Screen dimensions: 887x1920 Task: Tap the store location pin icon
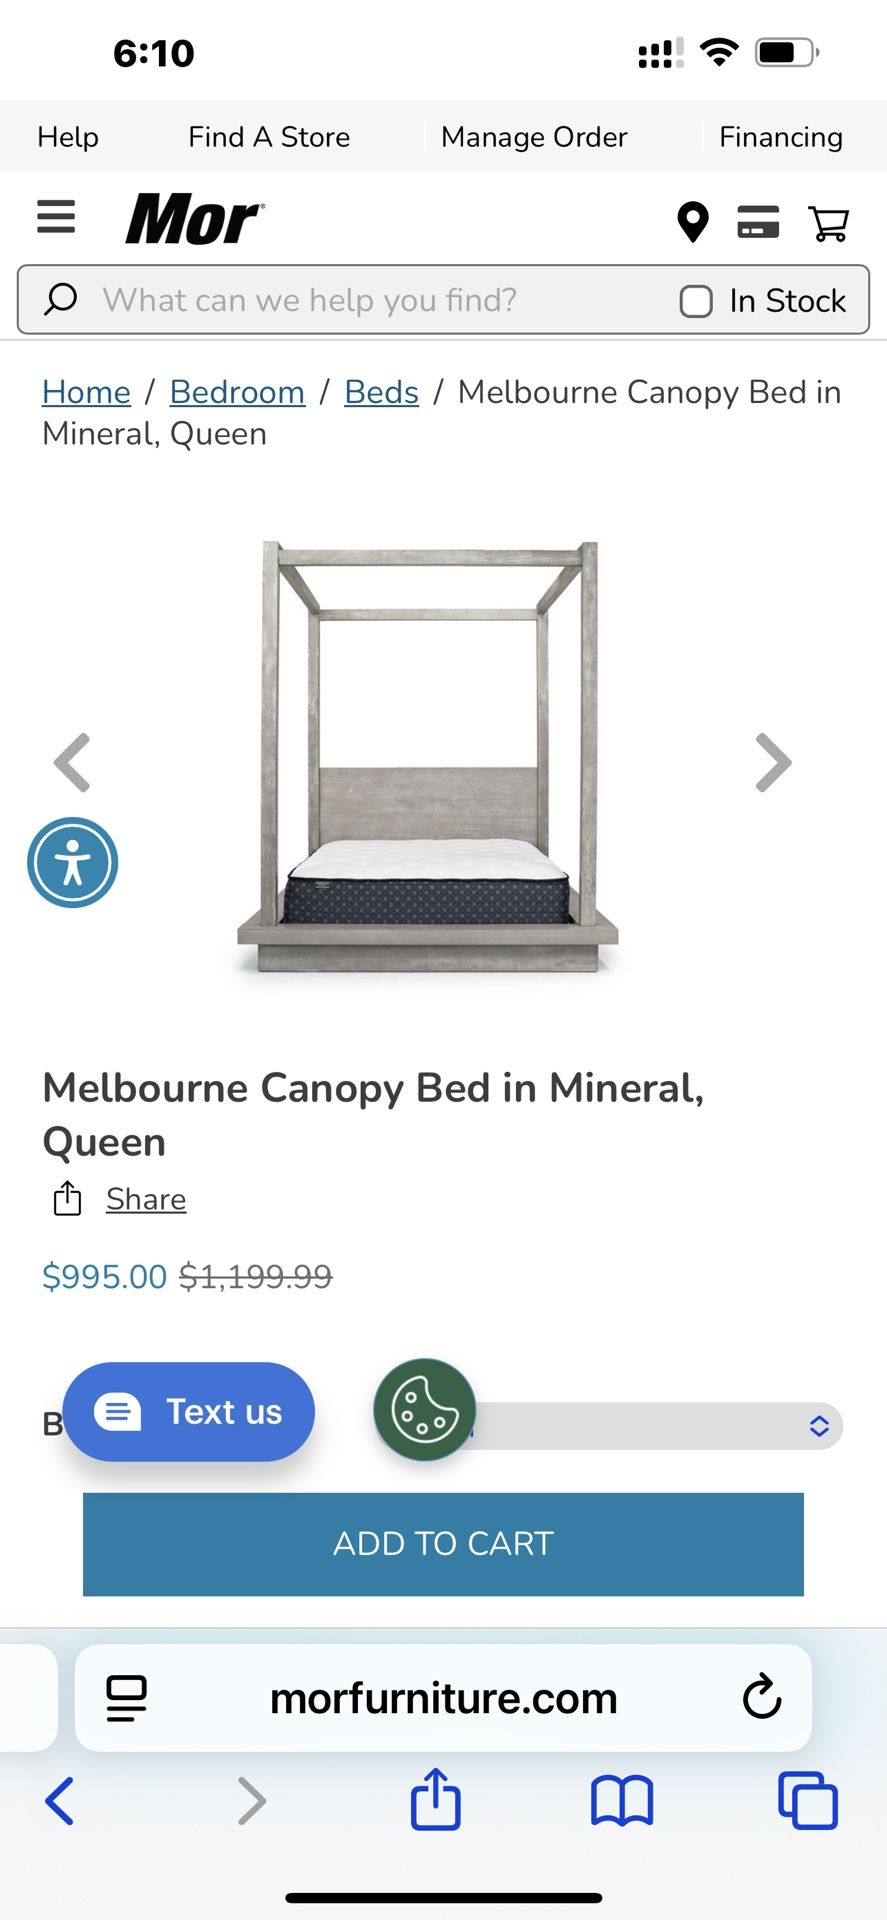[x=692, y=221]
